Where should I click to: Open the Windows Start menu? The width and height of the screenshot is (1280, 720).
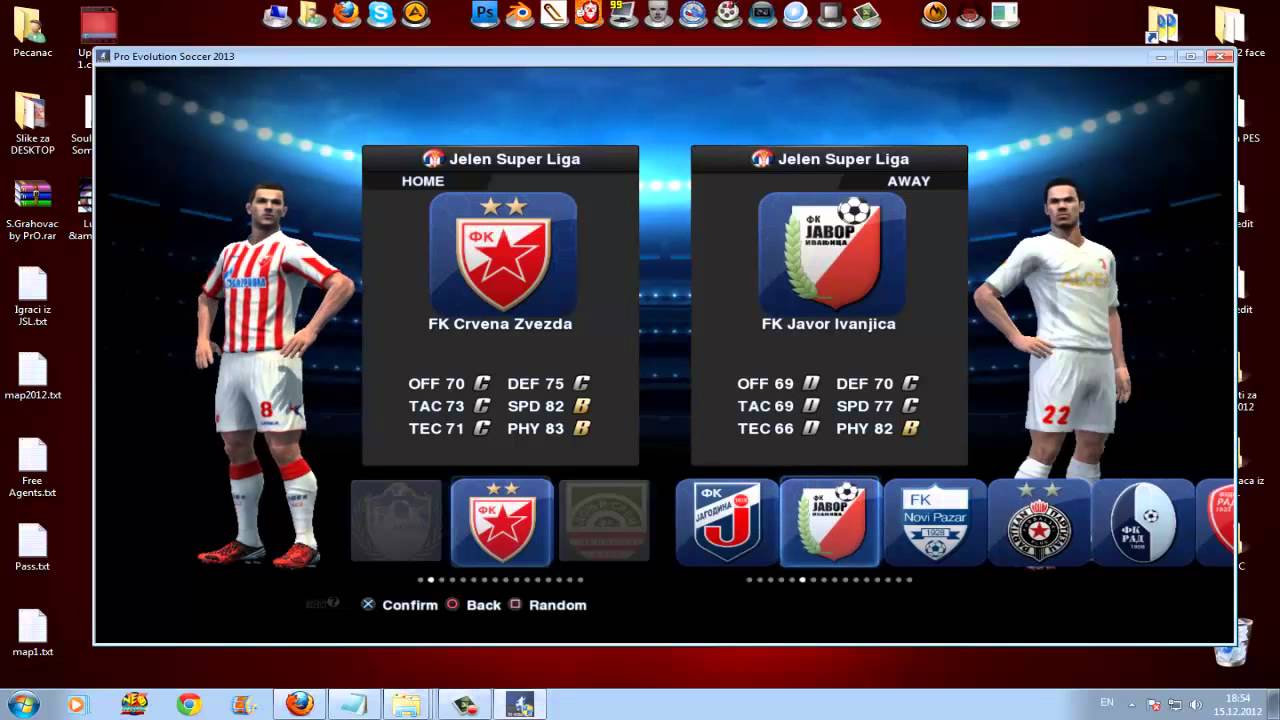22,704
